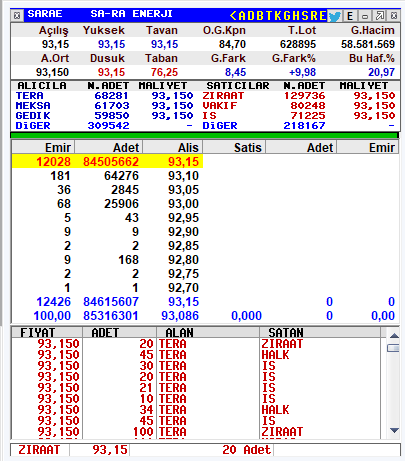Click the G.Hacim value 58.581.569
The width and height of the screenshot is (405, 461).
[368, 44]
